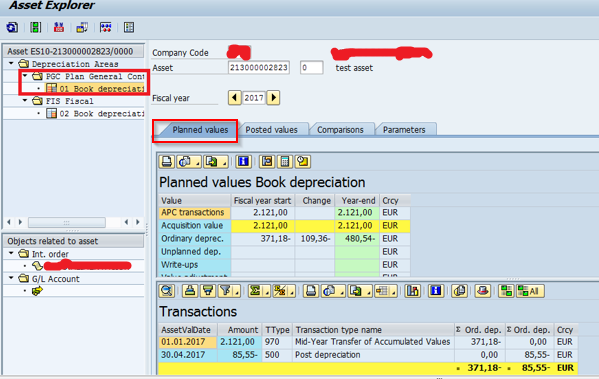Click the leftmost scroll-left arrow under the tree
This screenshot has height=379, width=599.
click(9, 222)
